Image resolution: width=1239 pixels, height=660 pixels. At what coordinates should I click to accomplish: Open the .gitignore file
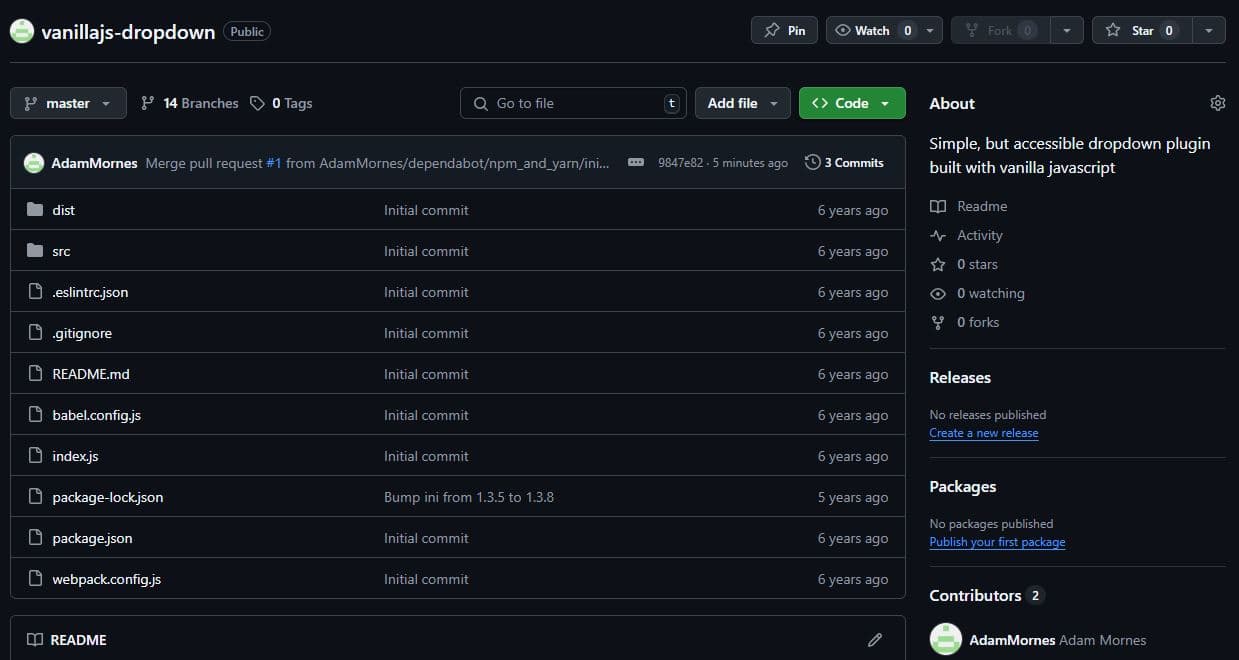pyautogui.click(x=82, y=333)
